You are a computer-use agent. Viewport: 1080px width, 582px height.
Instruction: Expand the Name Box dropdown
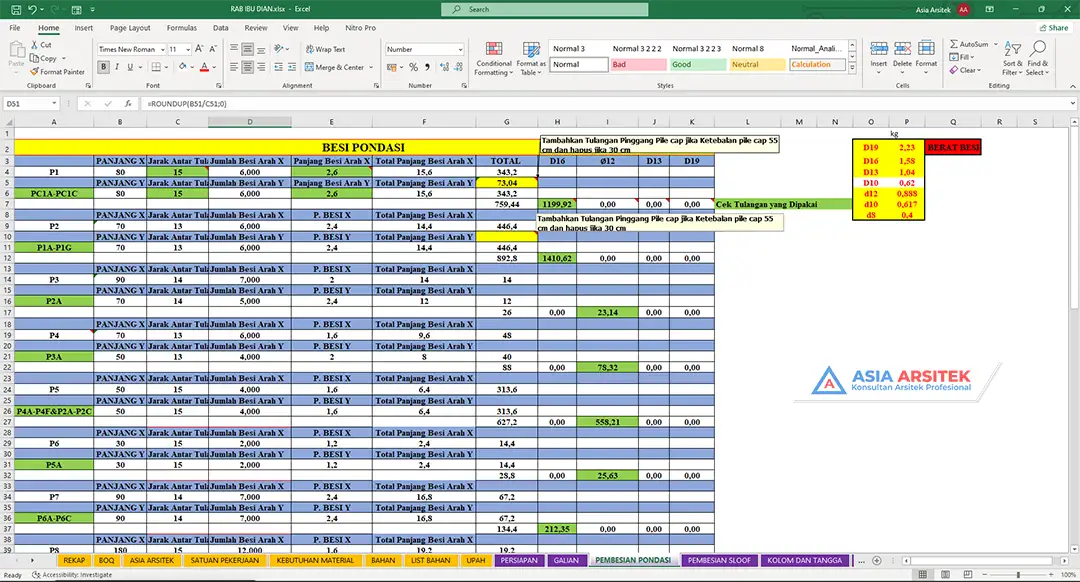(54, 103)
